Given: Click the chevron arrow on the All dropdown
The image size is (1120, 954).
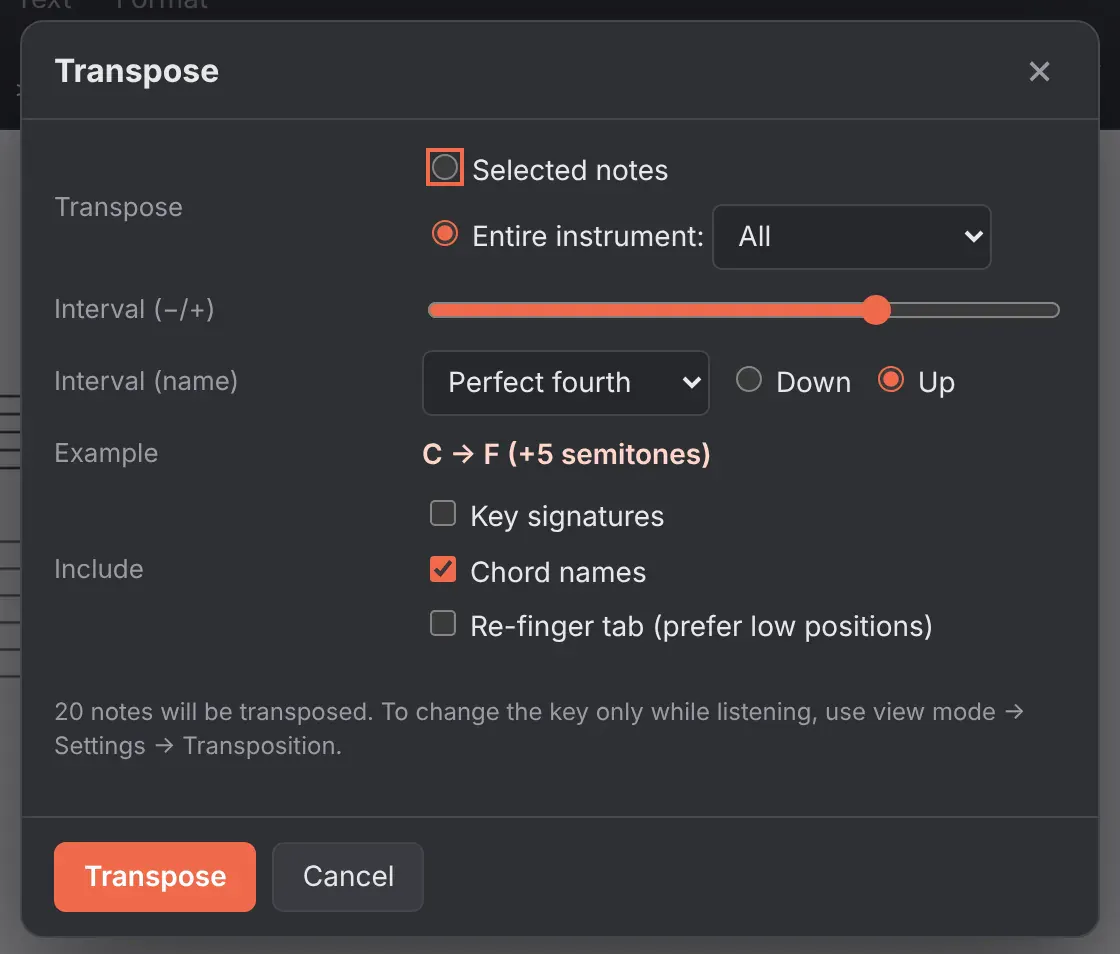Looking at the screenshot, I should coord(973,236).
